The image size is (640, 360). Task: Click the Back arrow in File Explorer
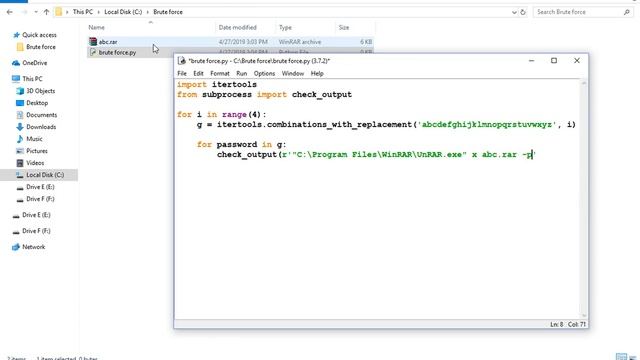10,12
